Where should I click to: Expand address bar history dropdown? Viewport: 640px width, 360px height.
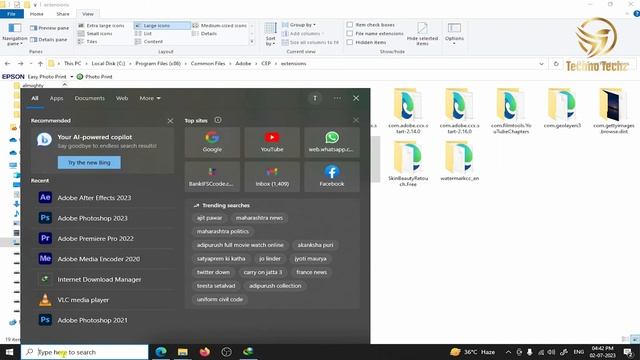tap(541, 64)
